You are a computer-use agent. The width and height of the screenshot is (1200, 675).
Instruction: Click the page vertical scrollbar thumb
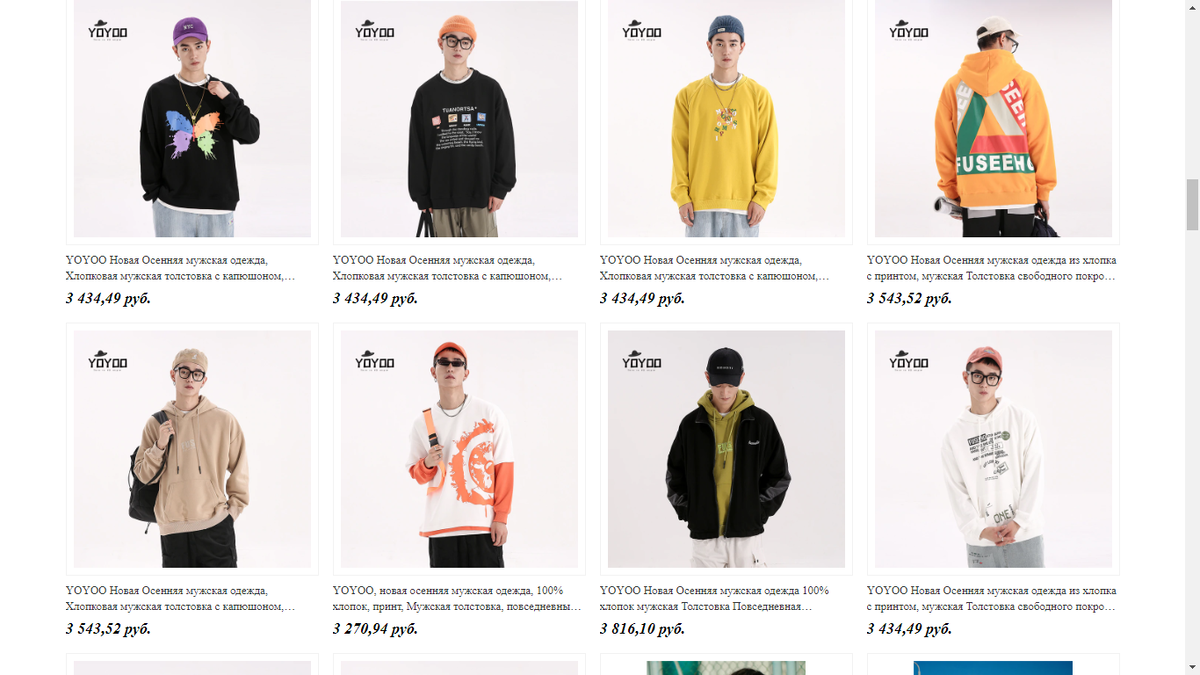click(1191, 205)
